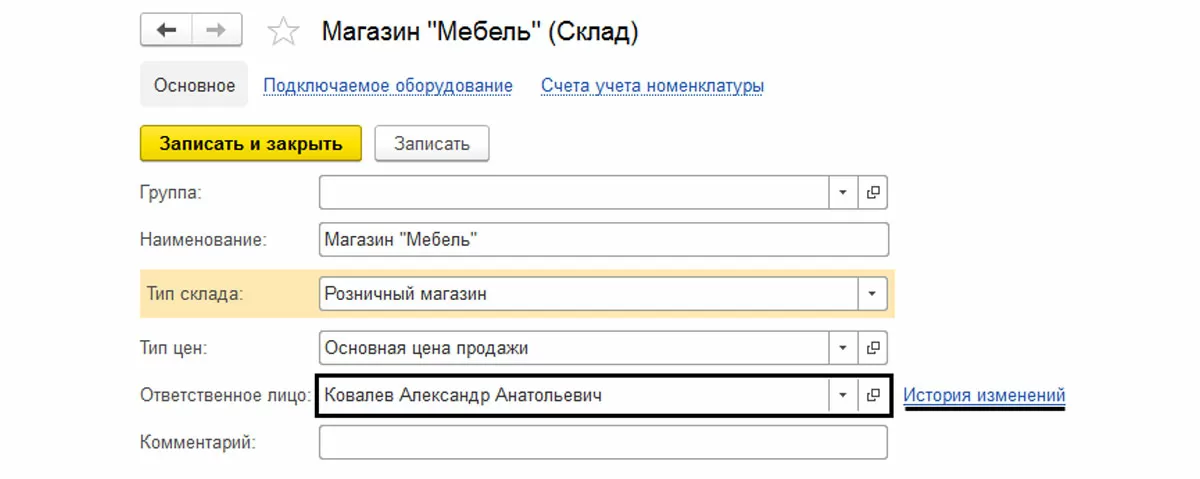The height and width of the screenshot is (479, 1200).
Task: Open the История изменений link
Action: pyautogui.click(x=984, y=395)
